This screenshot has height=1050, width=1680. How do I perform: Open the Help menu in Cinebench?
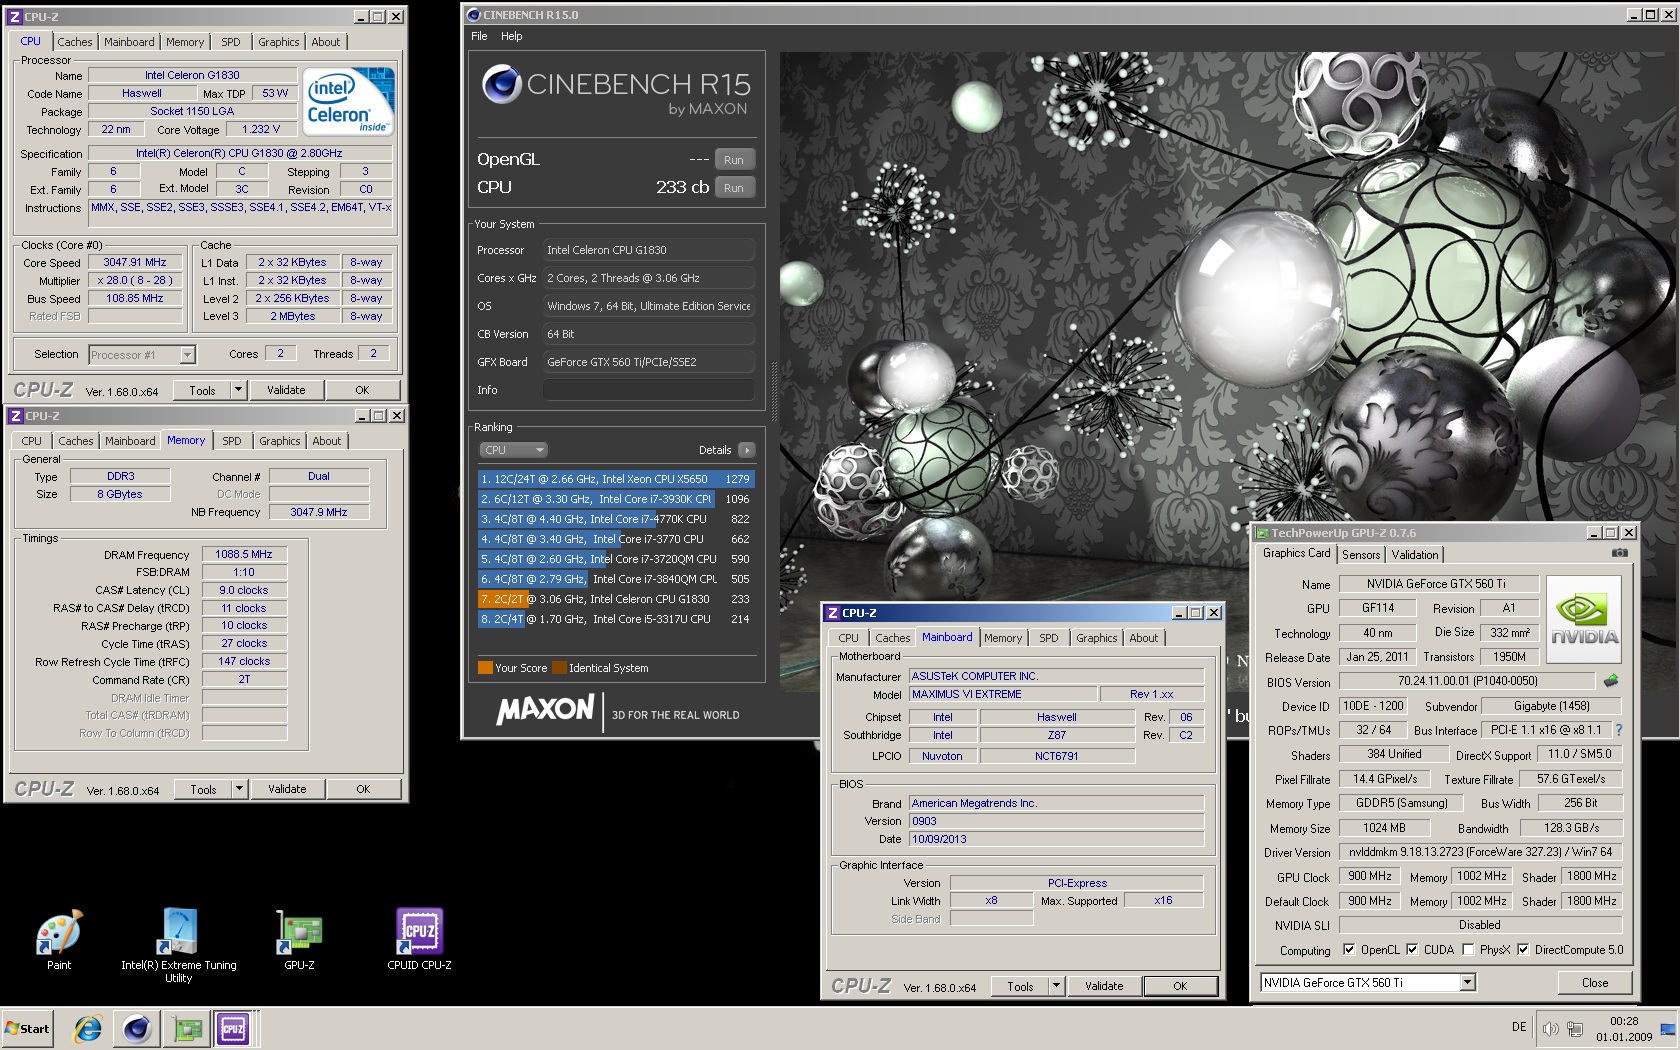[511, 36]
